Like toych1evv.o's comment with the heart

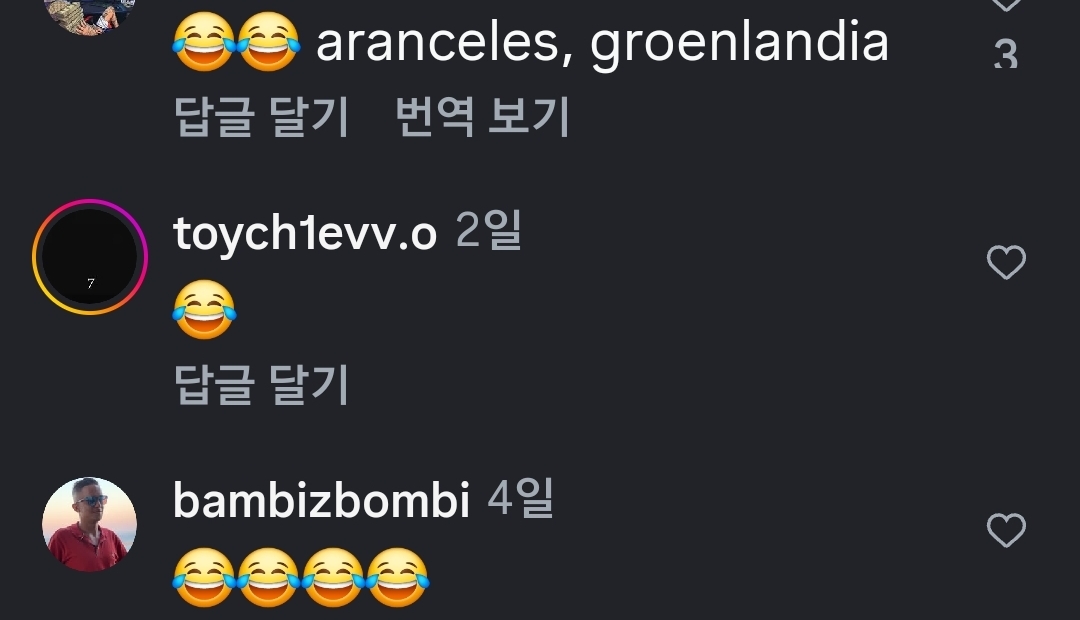coord(1006,262)
